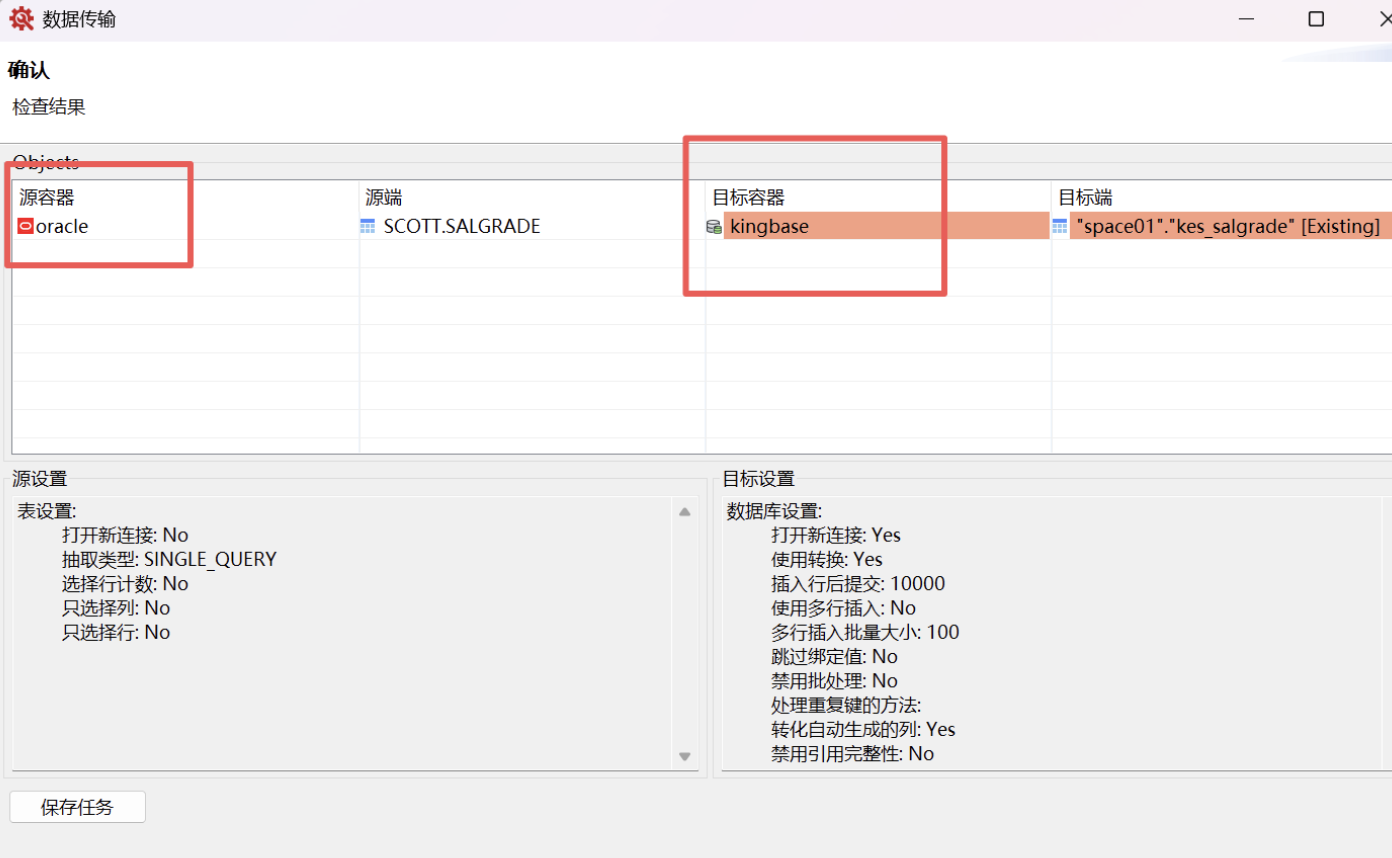Screen dimensions: 1392x858
Task: Click the red Oracle icon in source container
Action: [x=26, y=226]
